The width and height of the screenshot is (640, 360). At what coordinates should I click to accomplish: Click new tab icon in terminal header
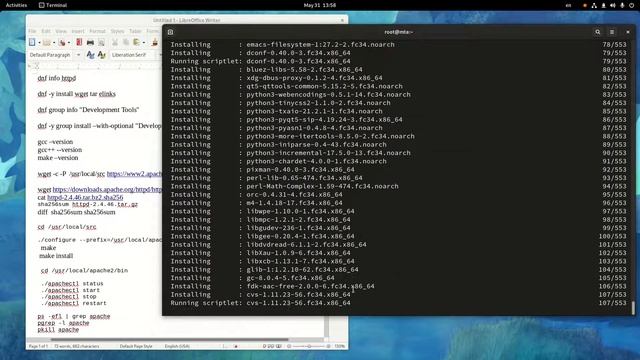pos(171,32)
